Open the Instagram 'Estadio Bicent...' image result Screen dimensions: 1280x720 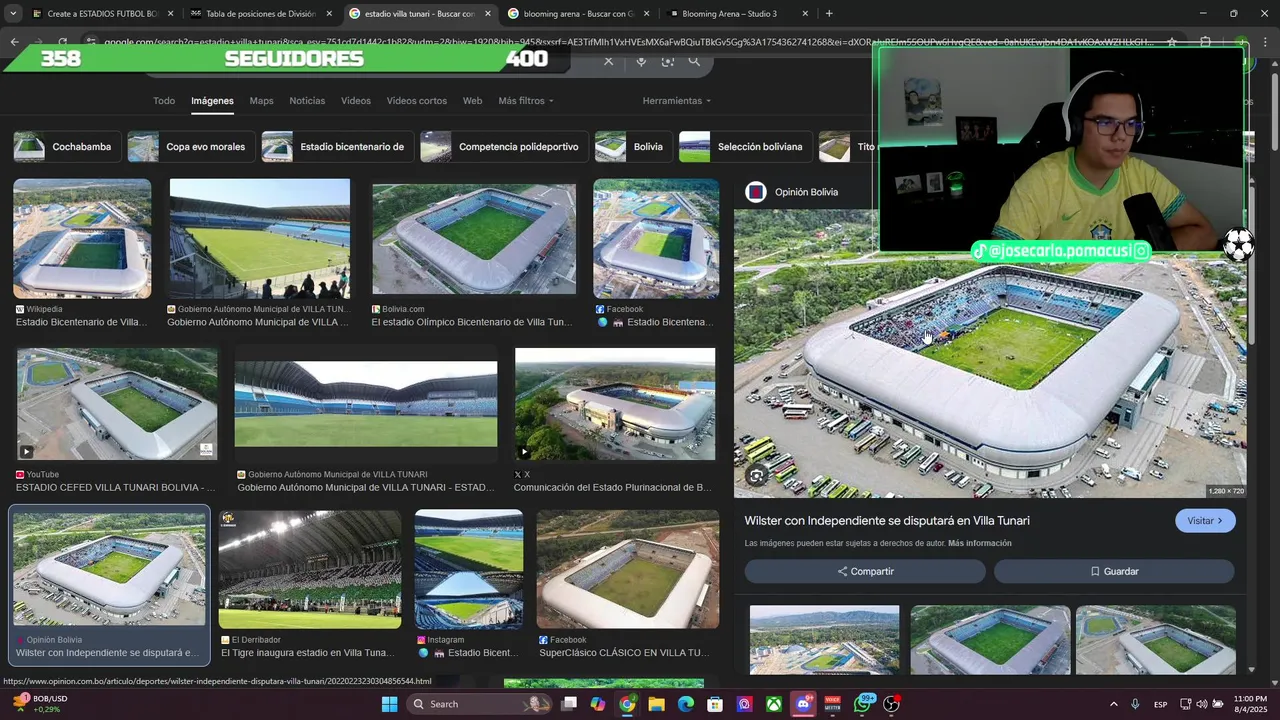coord(469,569)
